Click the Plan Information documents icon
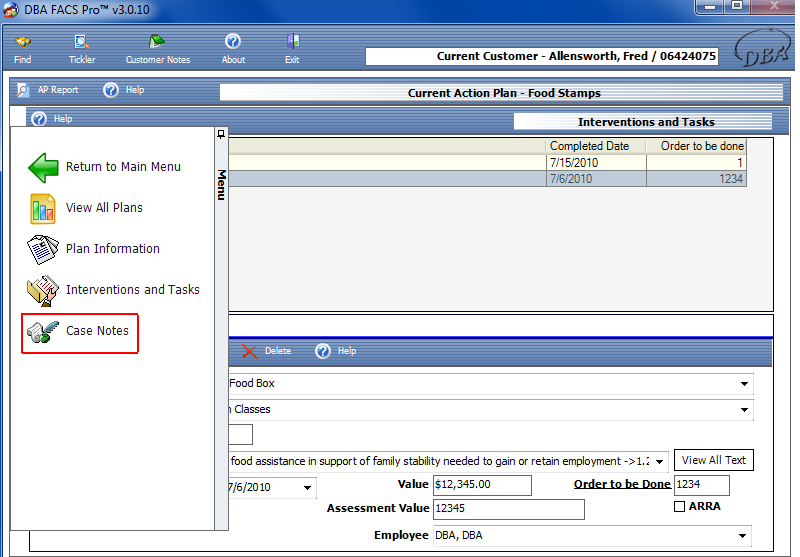The height and width of the screenshot is (557, 800). [43, 249]
